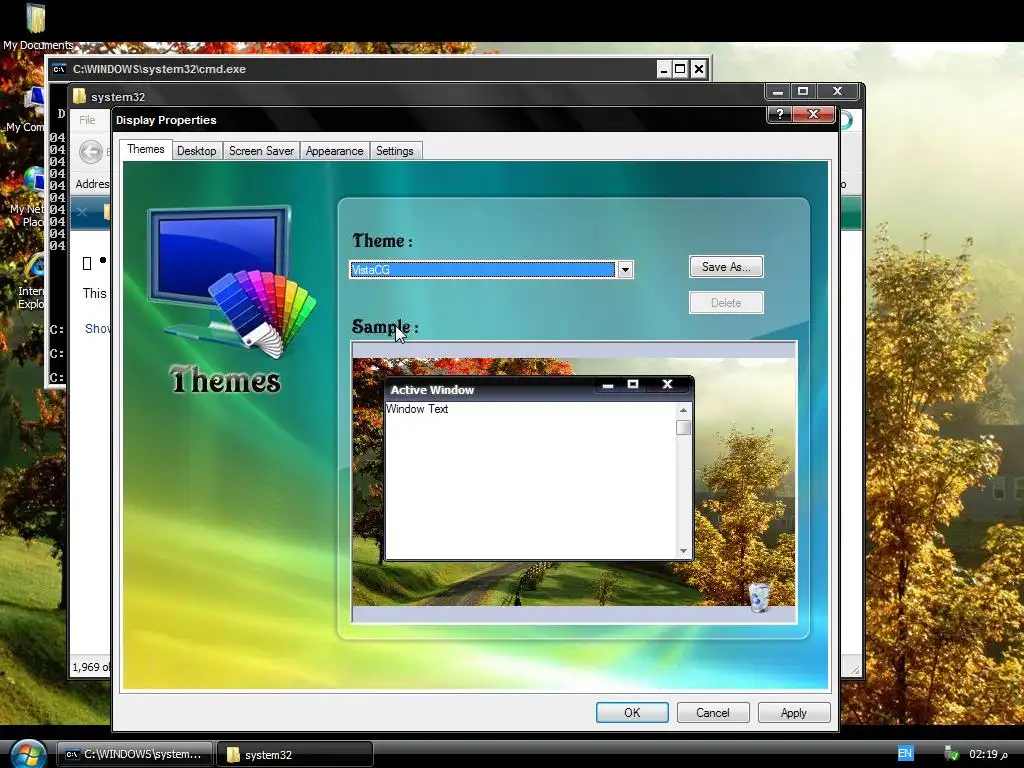Switch to cmd.exe taskbar button
Image resolution: width=1024 pixels, height=768 pixels.
135,754
